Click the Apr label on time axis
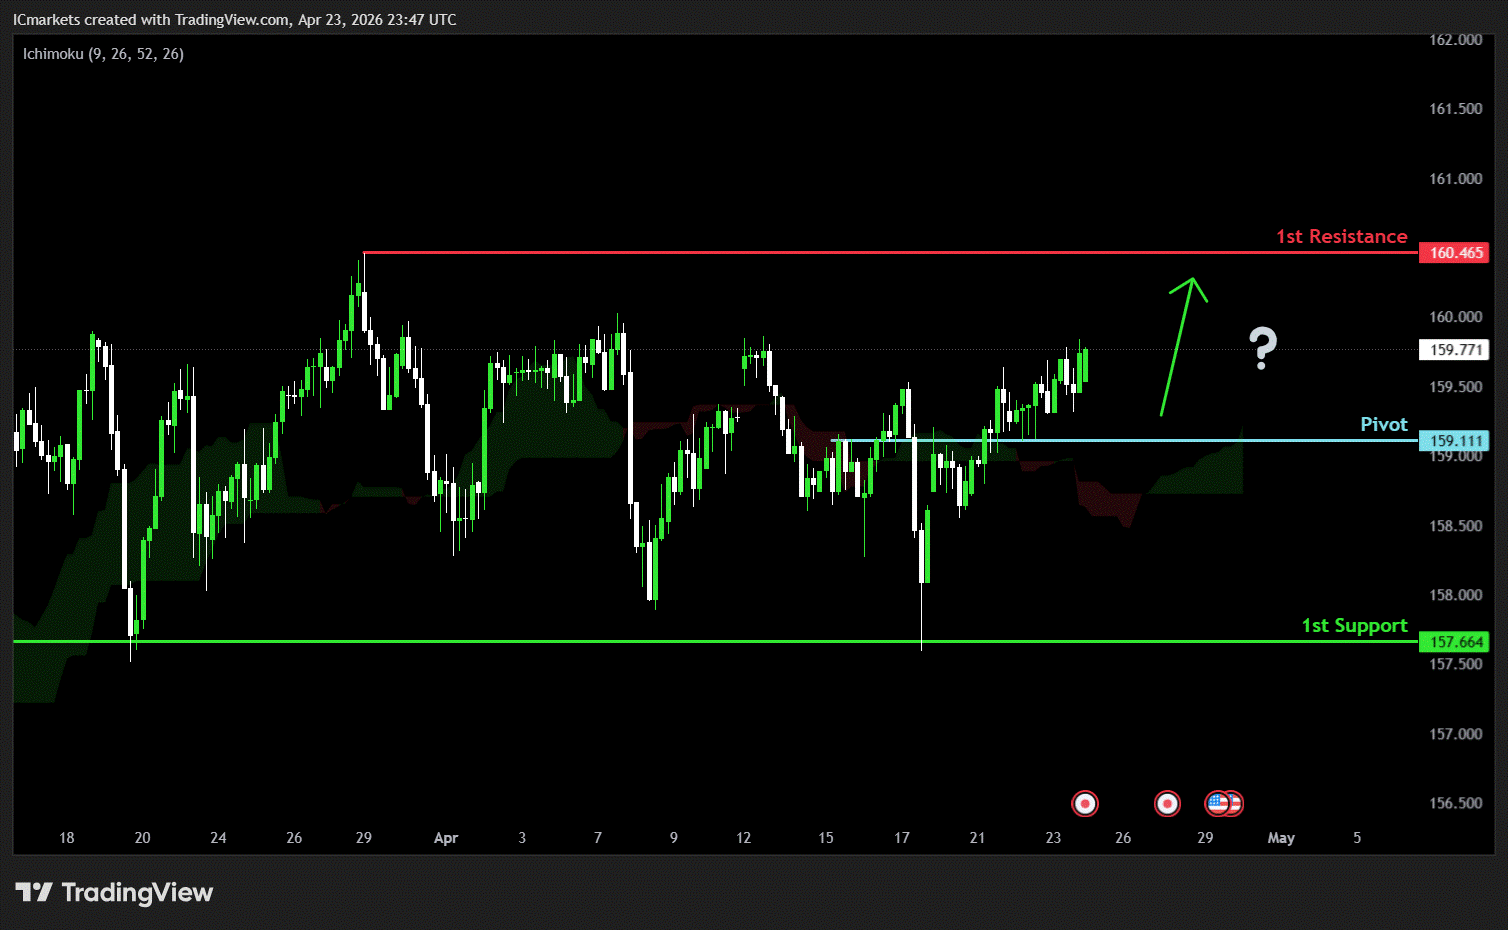 pos(446,838)
